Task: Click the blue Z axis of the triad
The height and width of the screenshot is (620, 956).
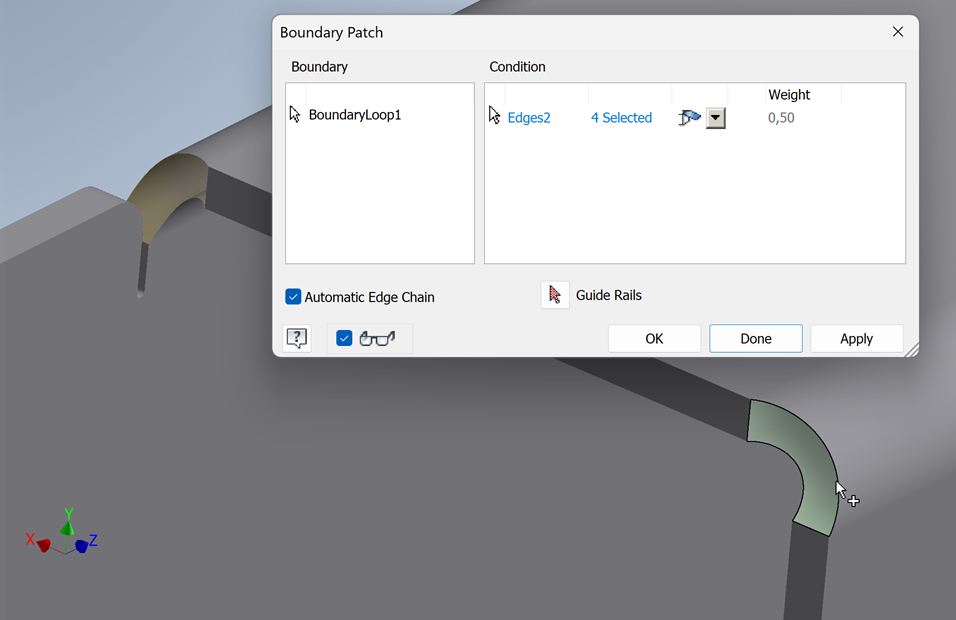Action: [x=84, y=543]
